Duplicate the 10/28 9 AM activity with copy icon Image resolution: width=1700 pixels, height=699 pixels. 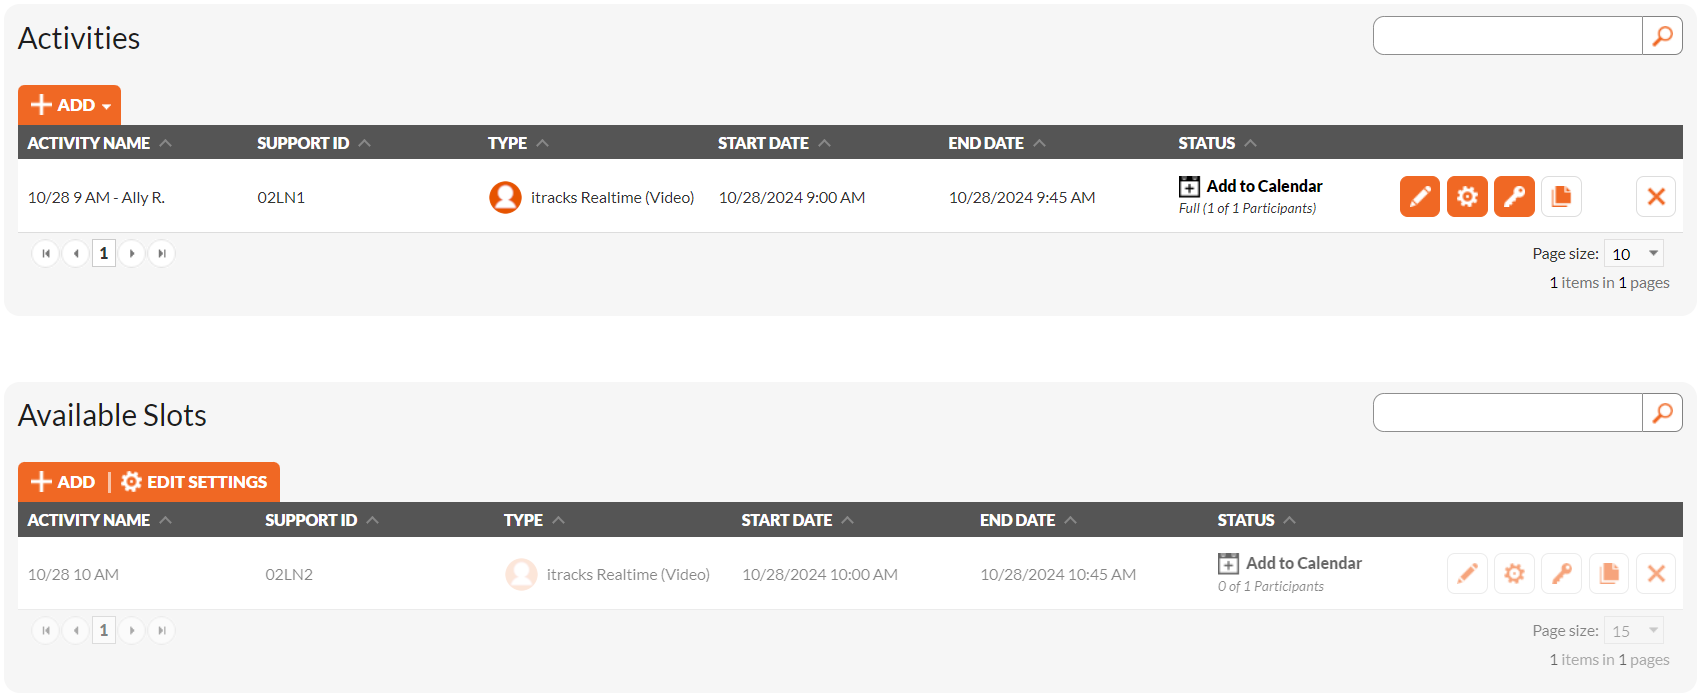pos(1561,196)
